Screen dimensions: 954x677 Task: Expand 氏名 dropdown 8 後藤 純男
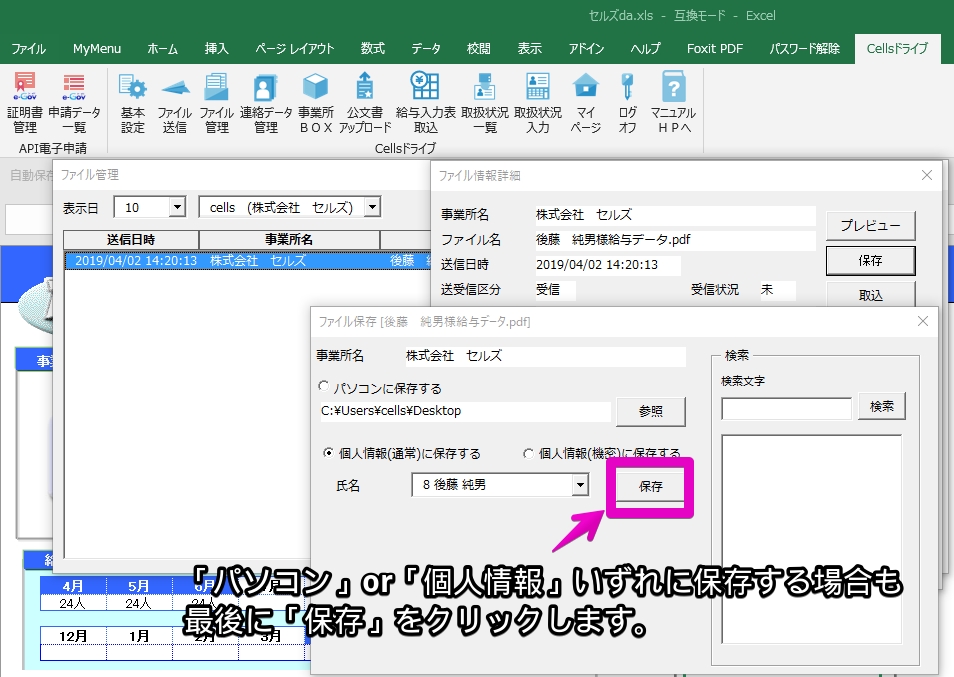[580, 485]
